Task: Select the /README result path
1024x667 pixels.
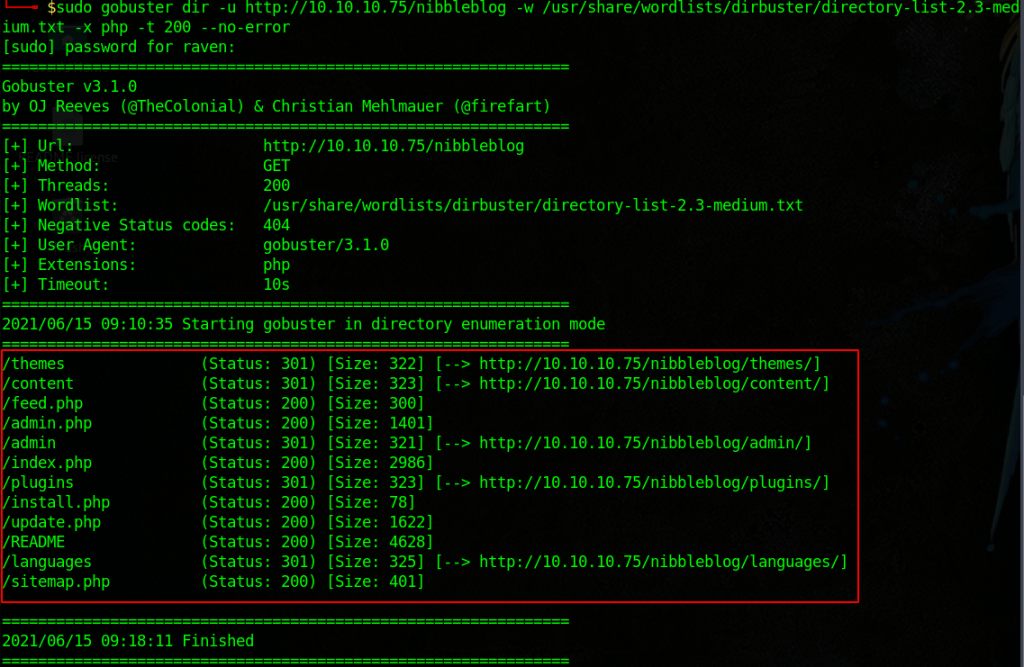Action: pyautogui.click(x=34, y=542)
